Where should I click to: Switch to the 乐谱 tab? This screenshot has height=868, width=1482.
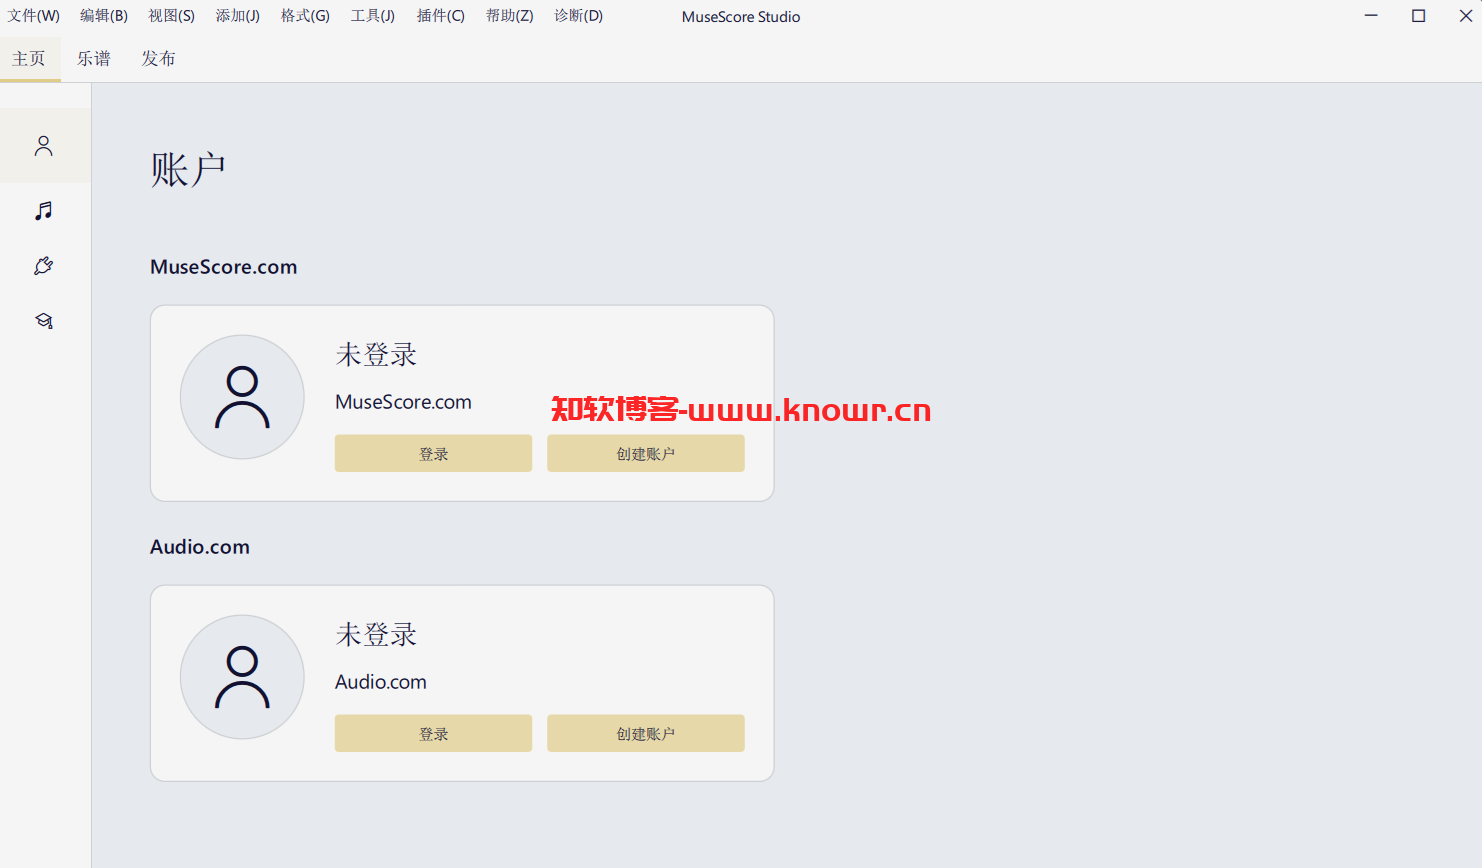tap(94, 59)
